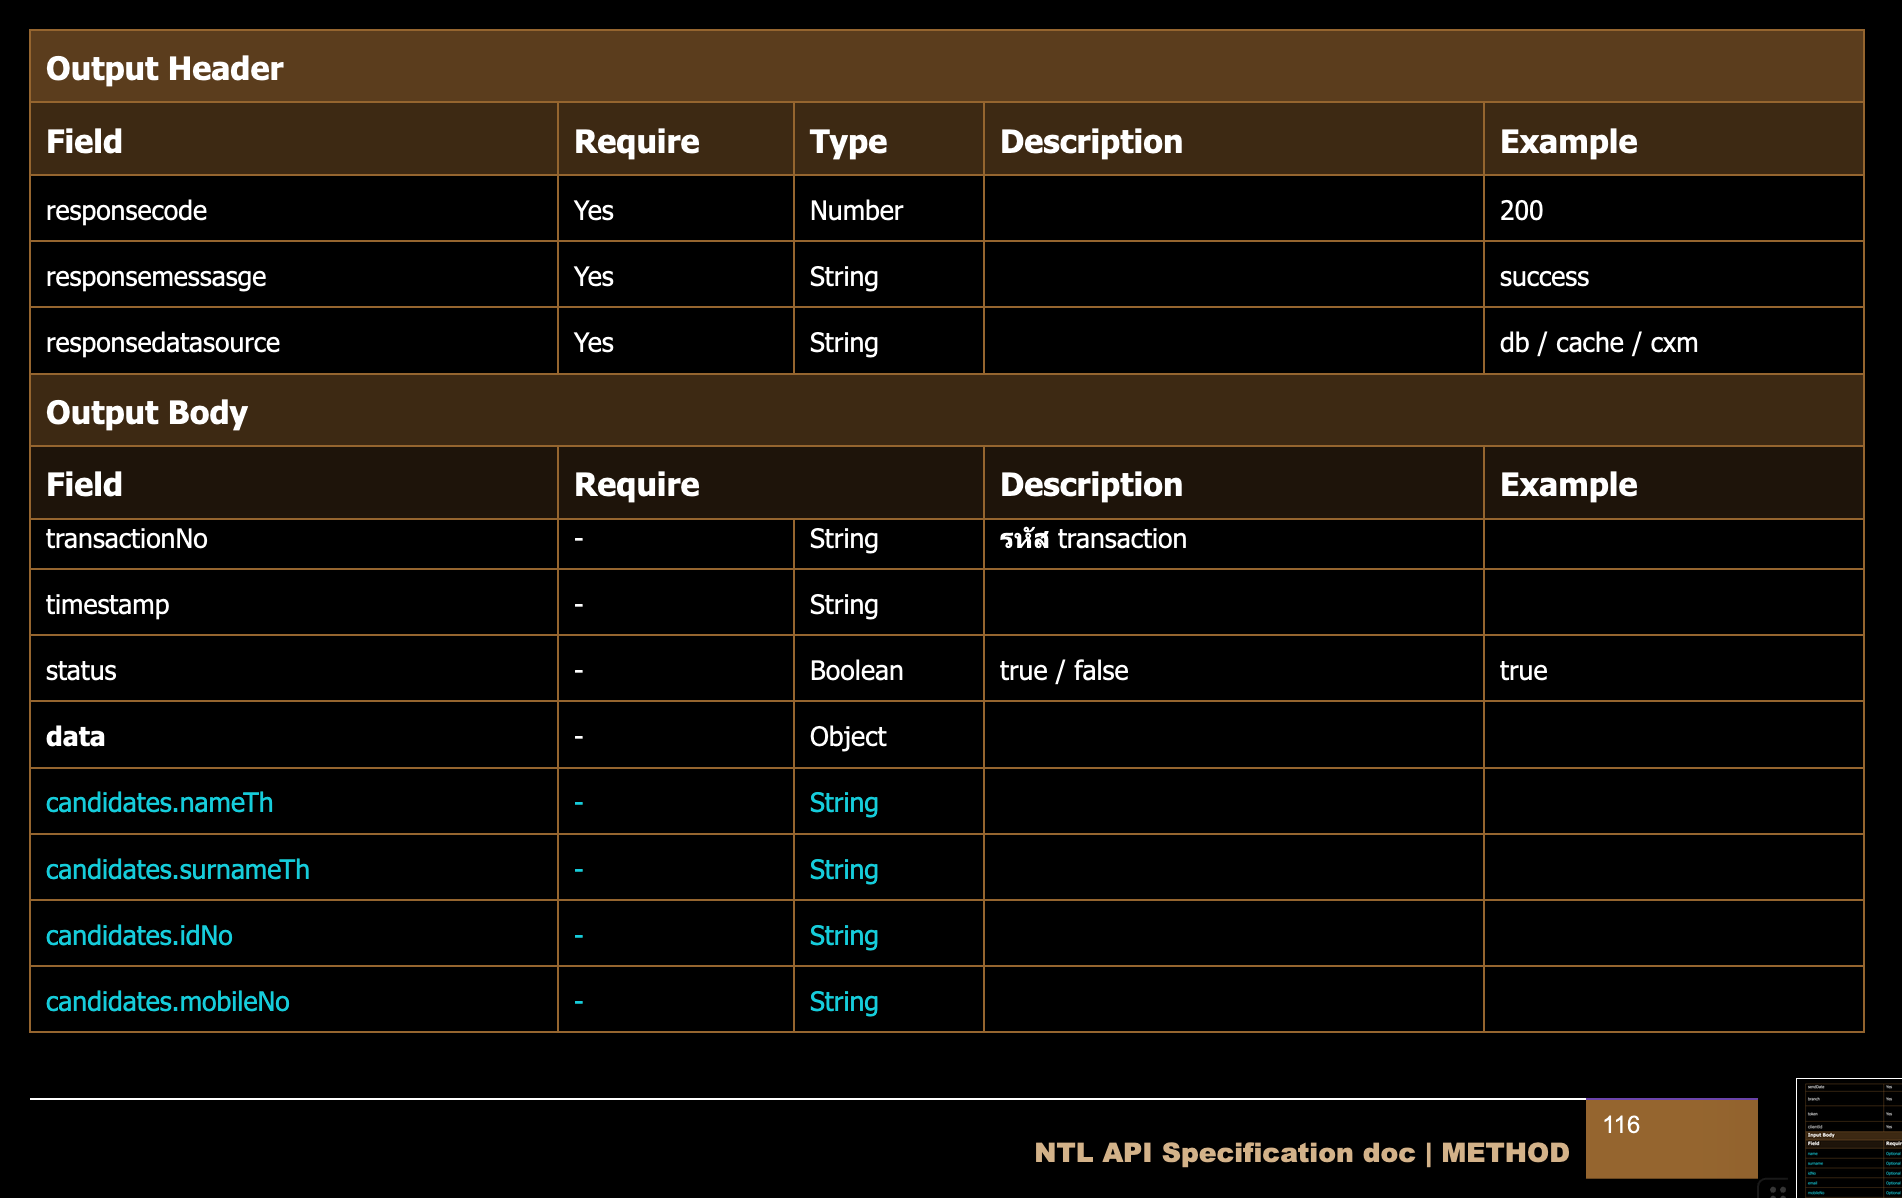
Task: Select the responsecode field cell
Action: [127, 211]
